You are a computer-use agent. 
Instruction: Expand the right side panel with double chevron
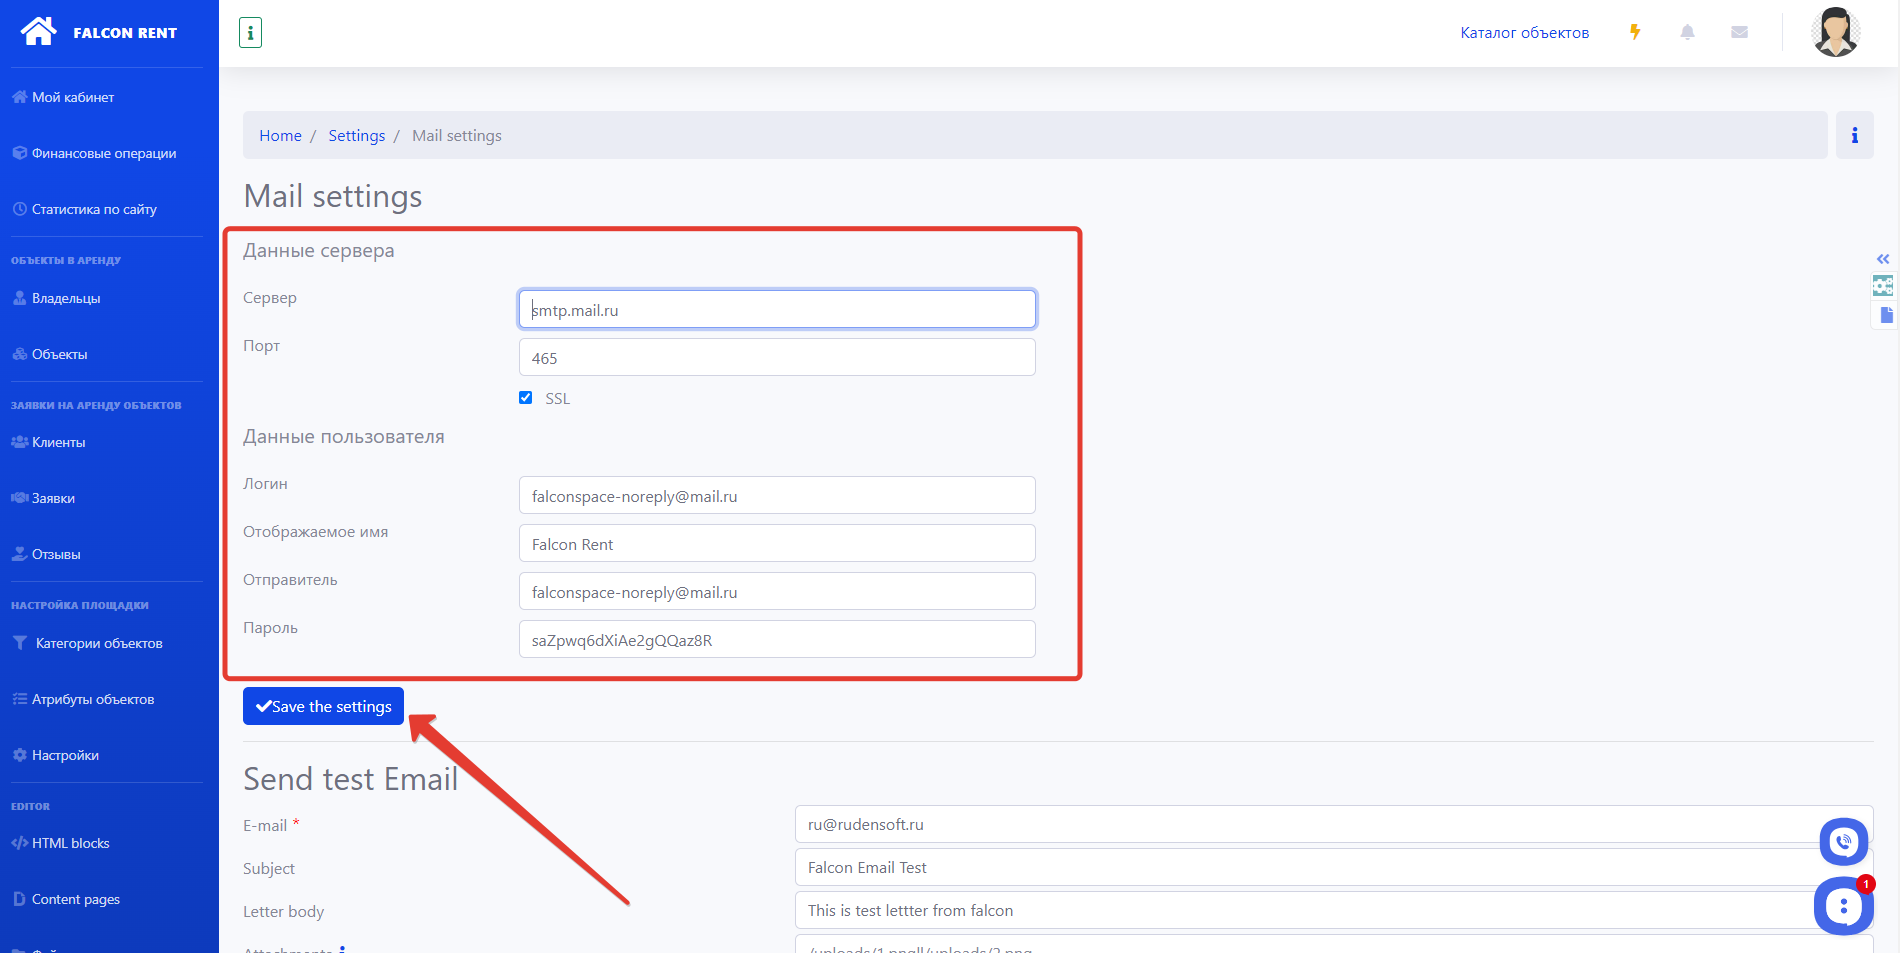click(1883, 259)
